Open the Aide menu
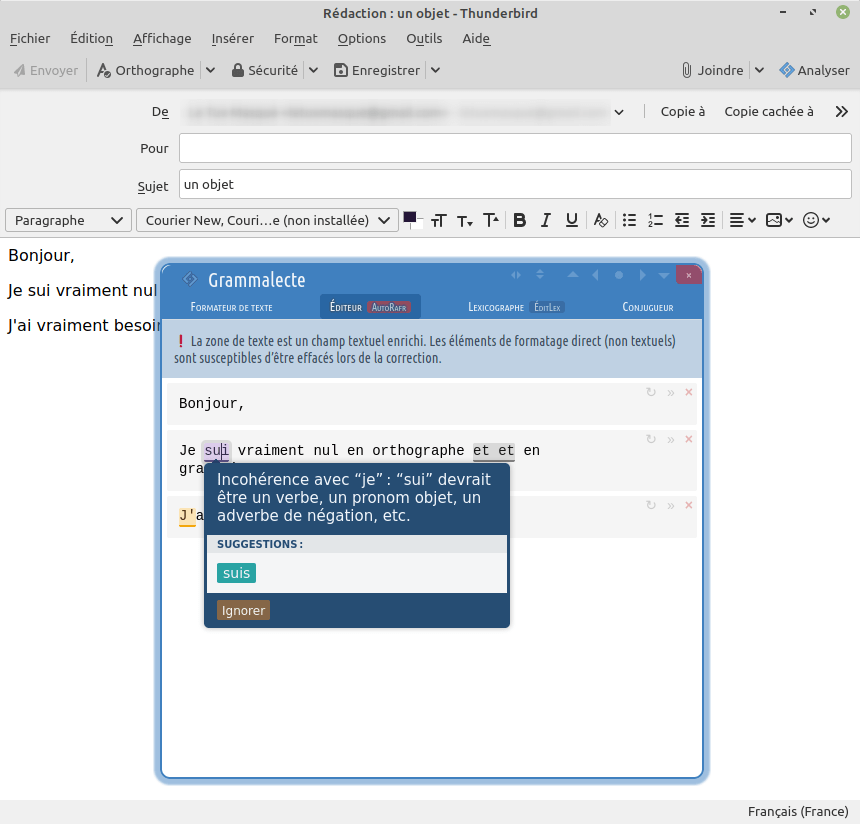This screenshot has height=824, width=860. (x=476, y=38)
